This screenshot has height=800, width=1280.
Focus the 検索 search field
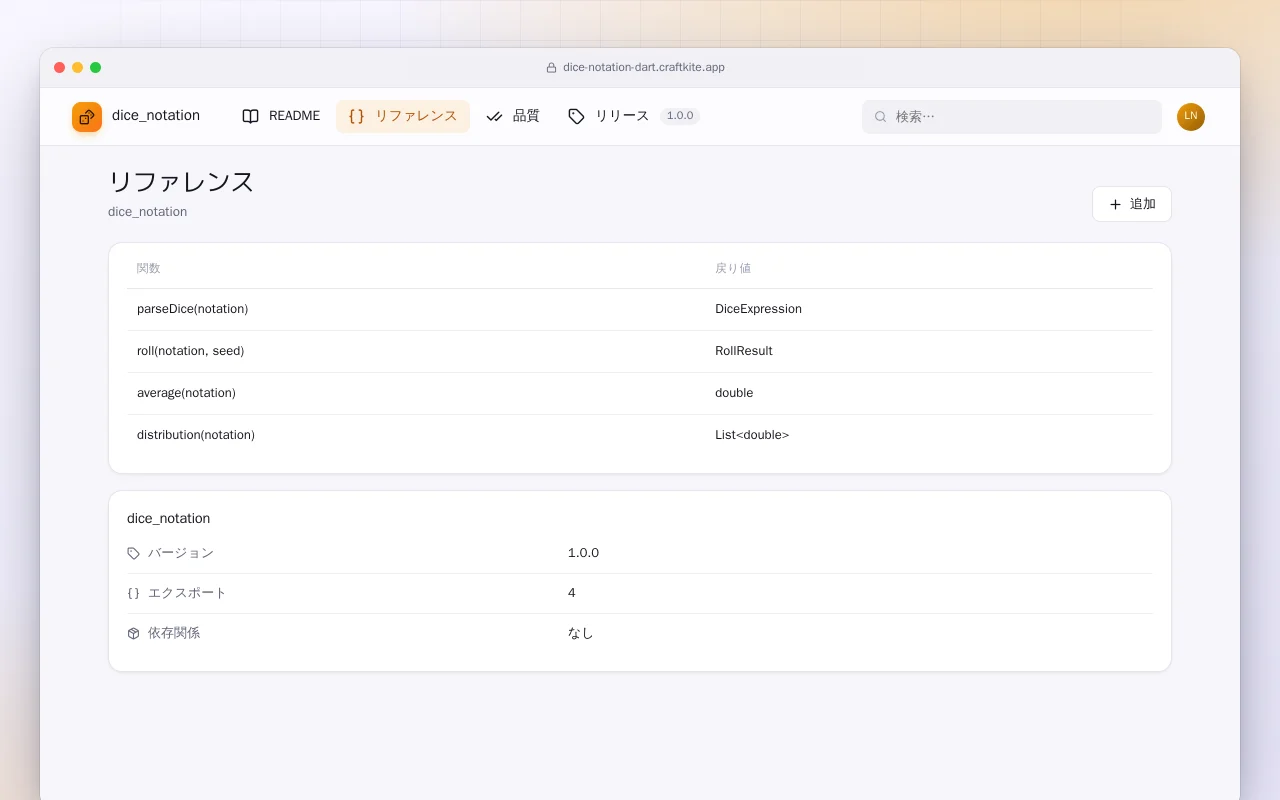[1012, 117]
